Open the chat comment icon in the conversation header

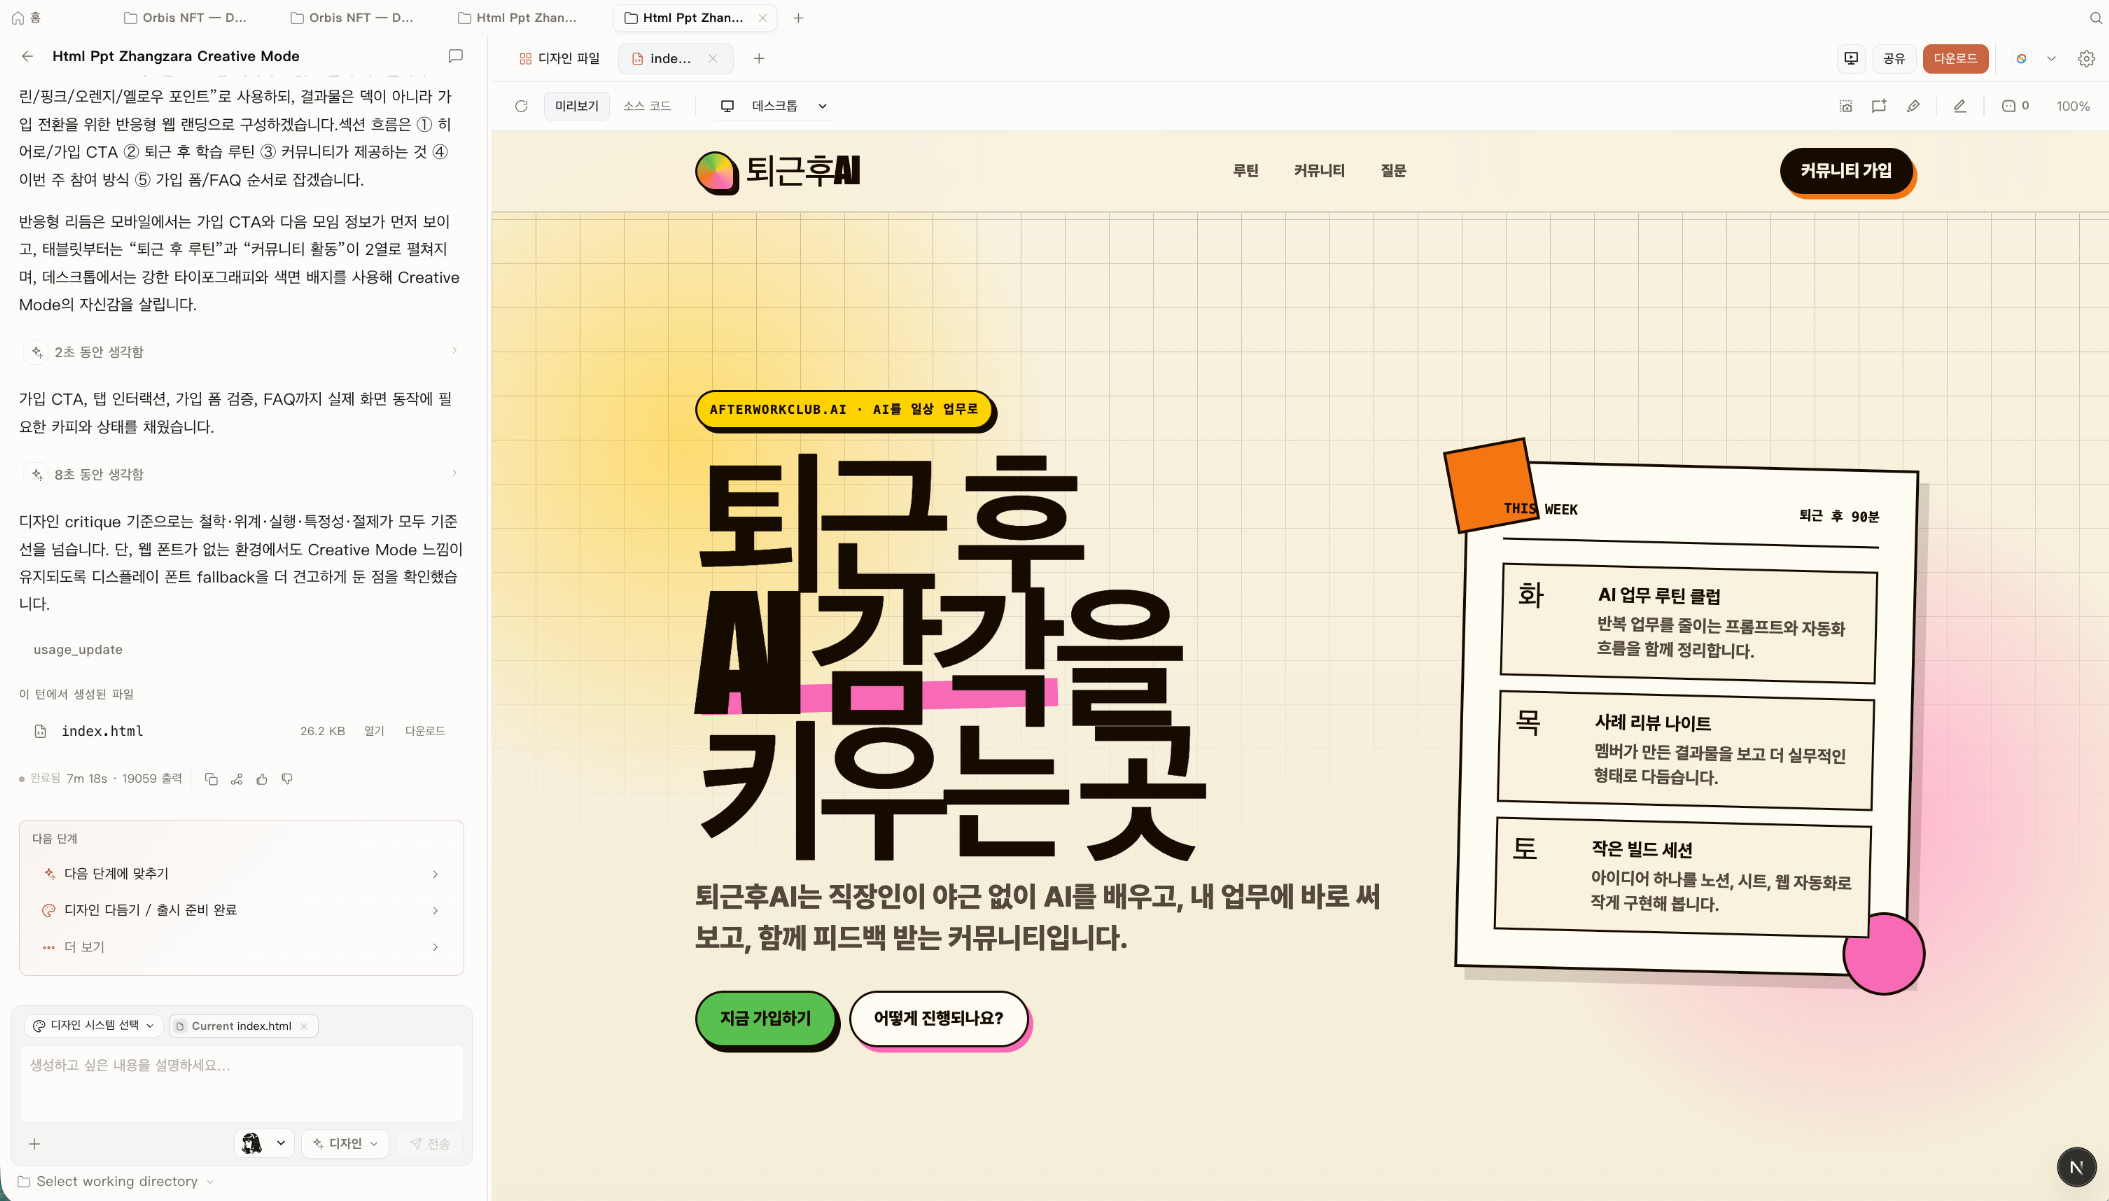[x=456, y=56]
